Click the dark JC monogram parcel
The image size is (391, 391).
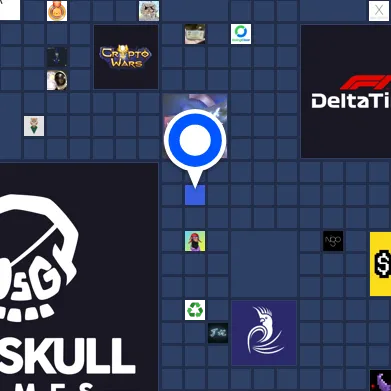218,333
